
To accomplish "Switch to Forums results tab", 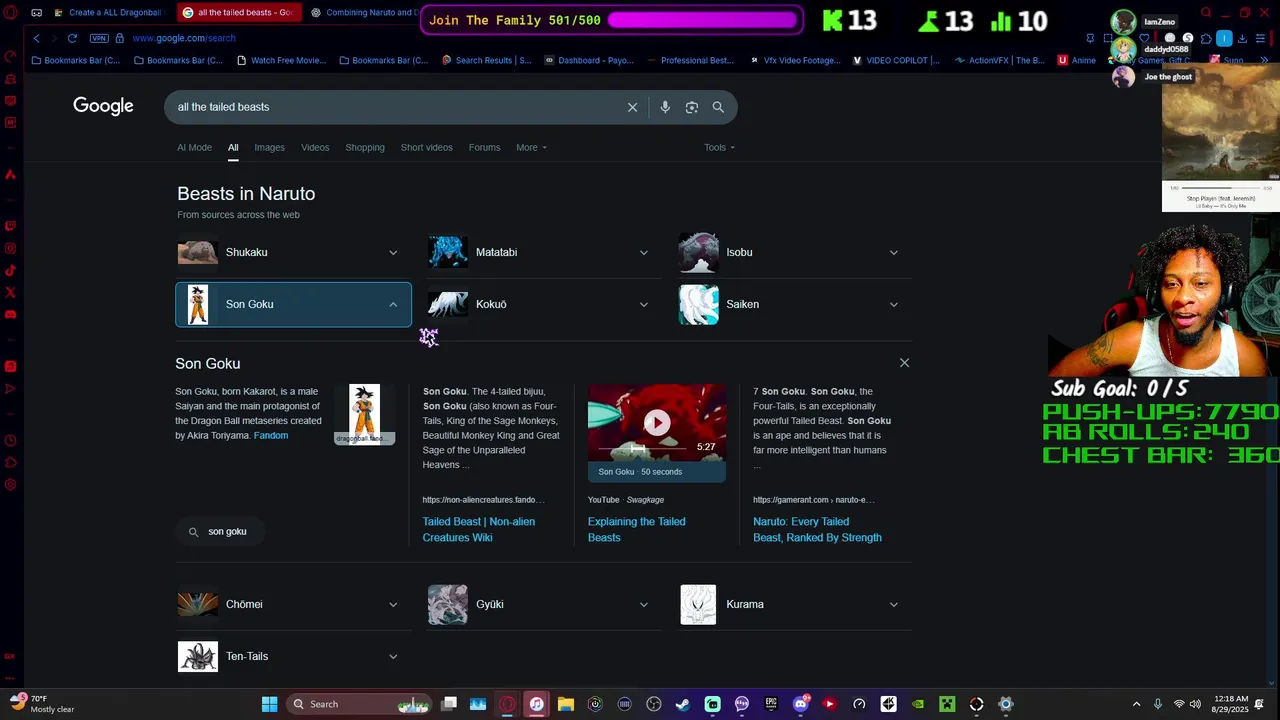I will point(484,147).
